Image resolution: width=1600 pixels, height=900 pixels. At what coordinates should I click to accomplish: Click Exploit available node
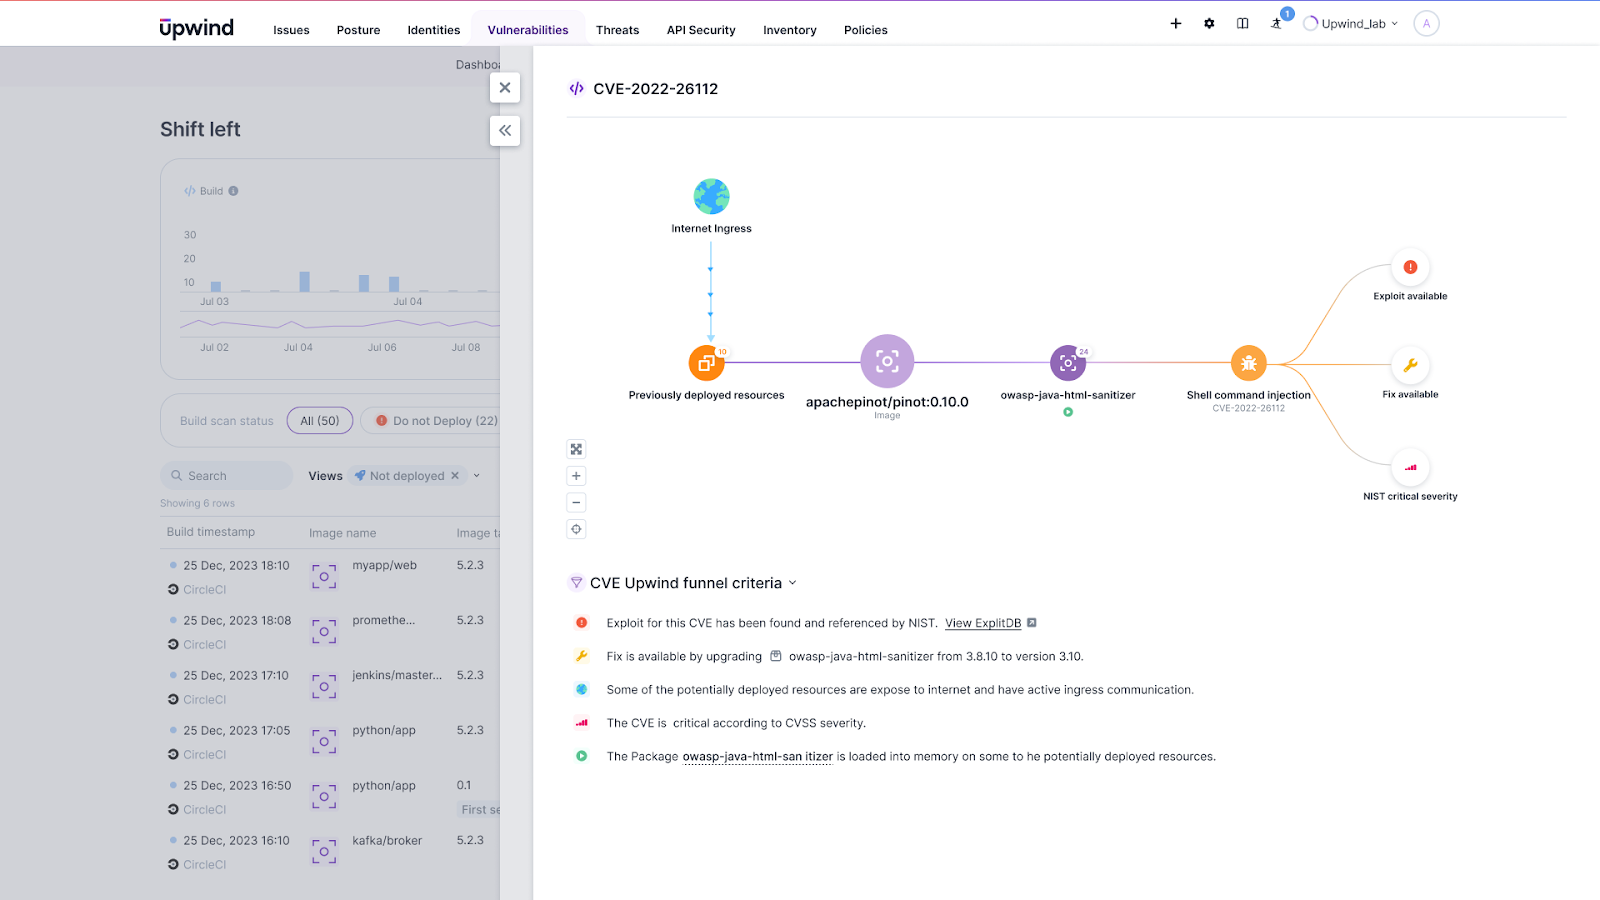1410,267
